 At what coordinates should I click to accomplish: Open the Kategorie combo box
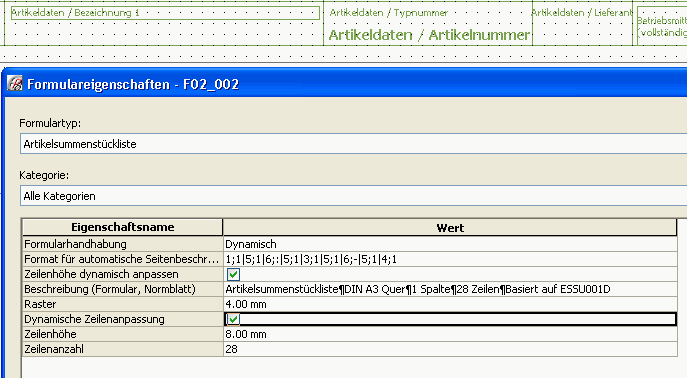click(353, 196)
